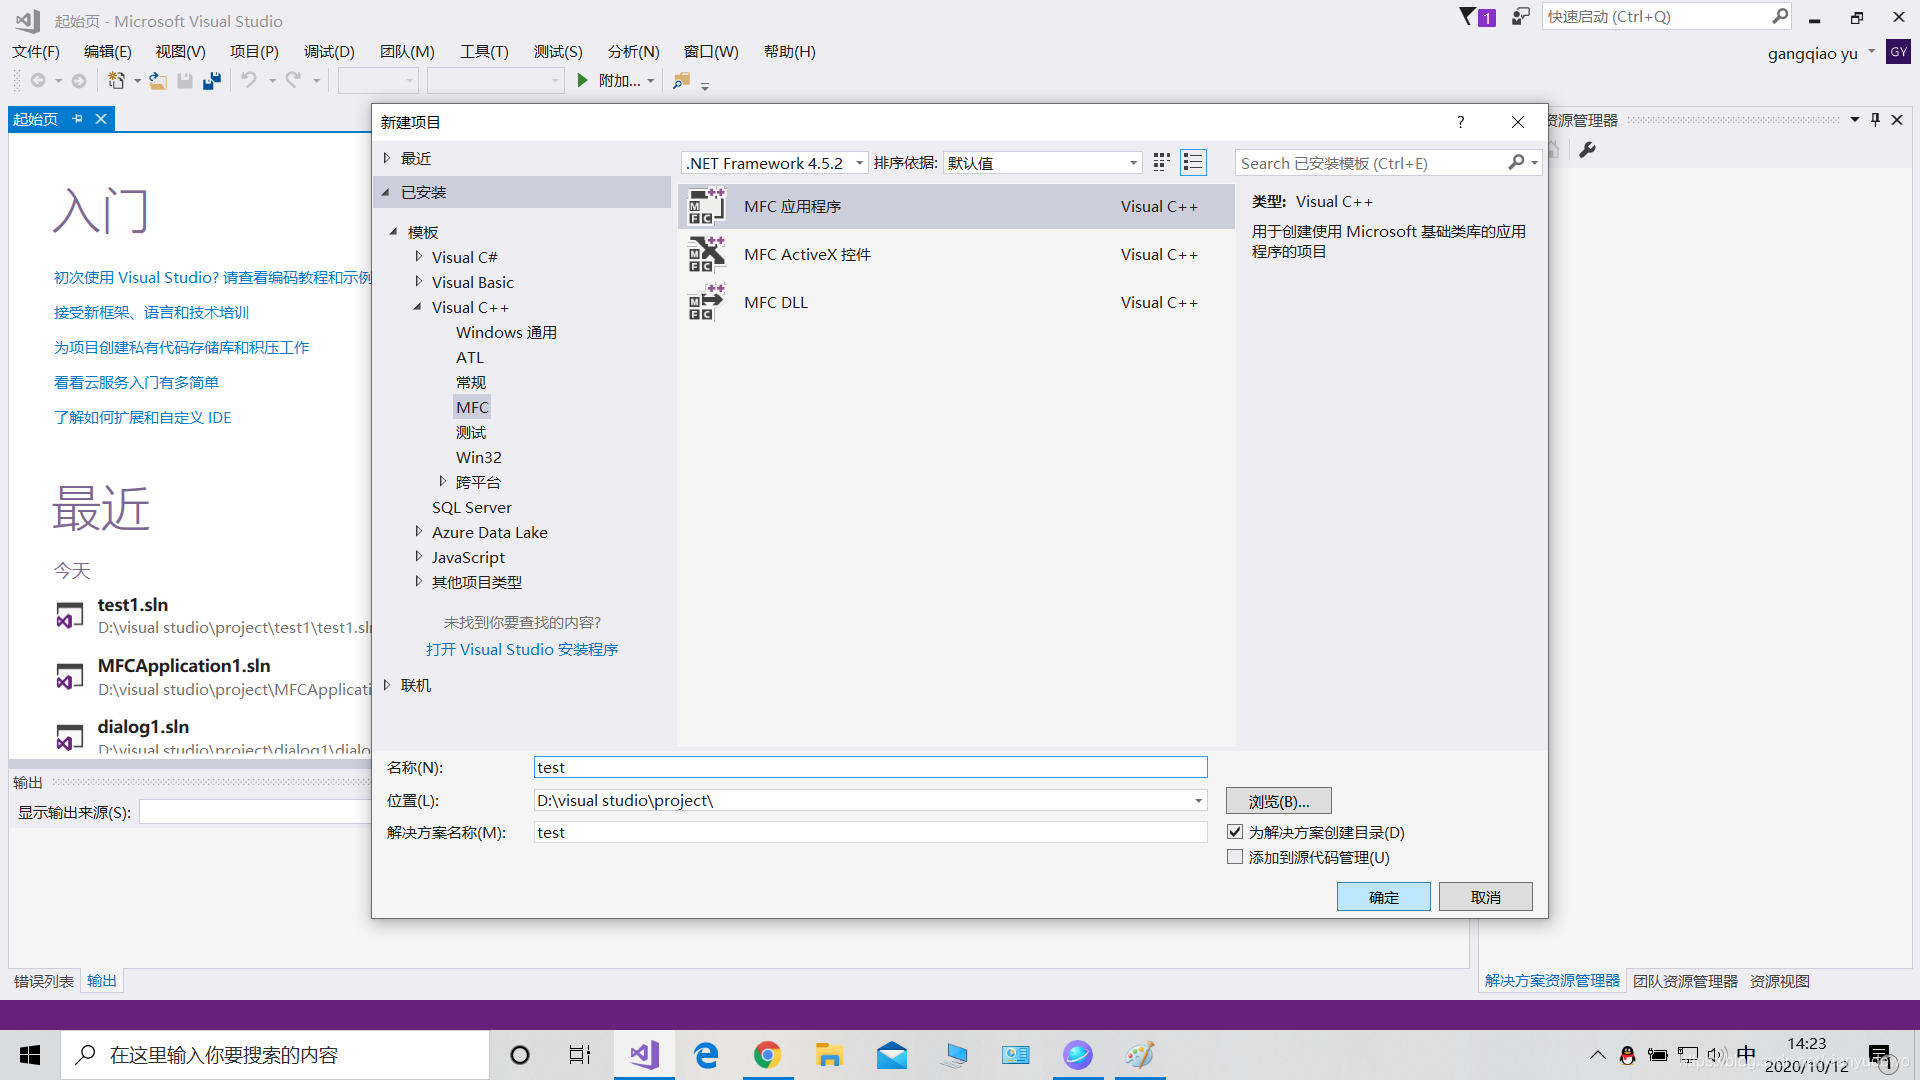This screenshot has height=1080, width=1920.
Task: Open the help question mark in 新建项目 dialog
Action: coord(1460,122)
